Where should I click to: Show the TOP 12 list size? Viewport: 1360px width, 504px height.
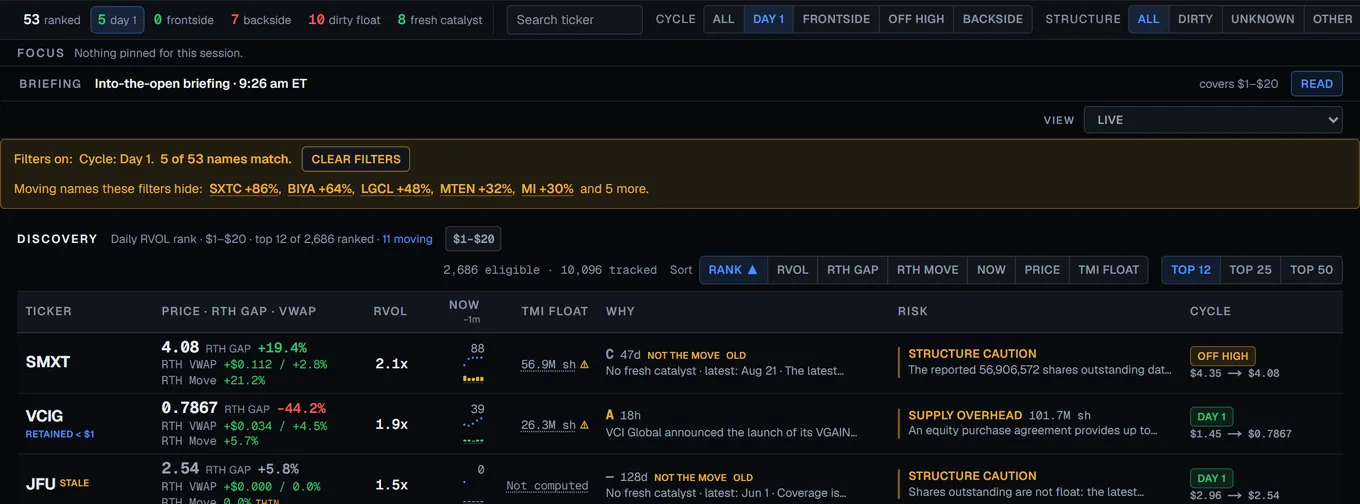1191,270
